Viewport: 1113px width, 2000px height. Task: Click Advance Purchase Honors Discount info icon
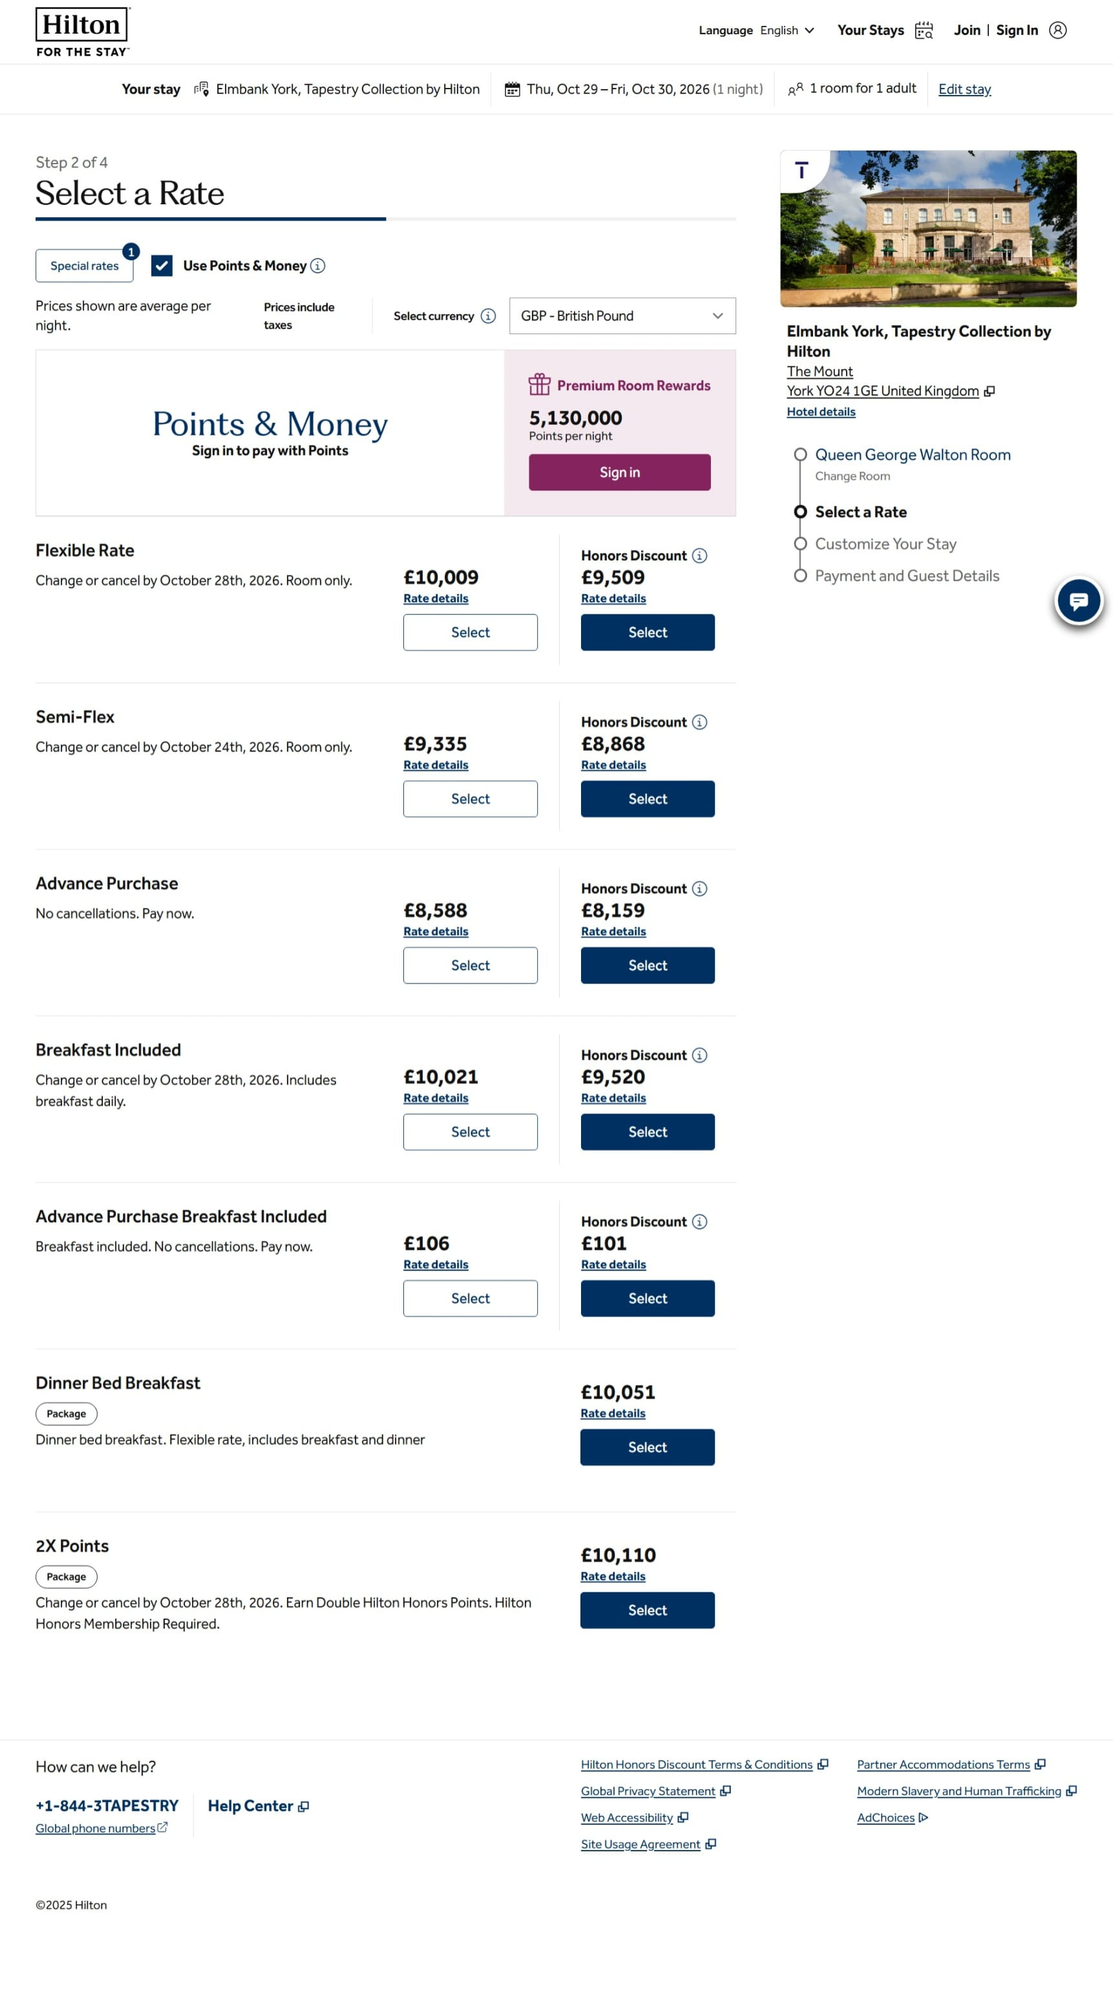tap(700, 889)
